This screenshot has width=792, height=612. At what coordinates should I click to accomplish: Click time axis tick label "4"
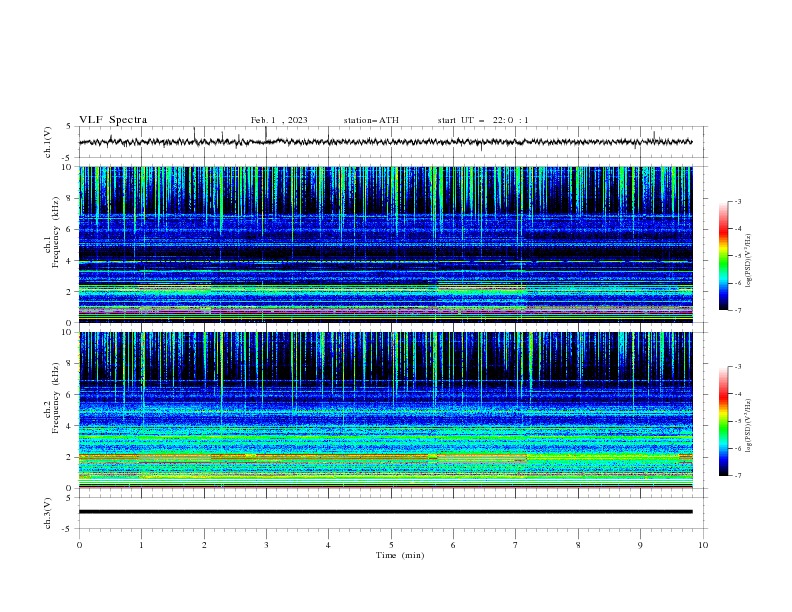coord(328,545)
